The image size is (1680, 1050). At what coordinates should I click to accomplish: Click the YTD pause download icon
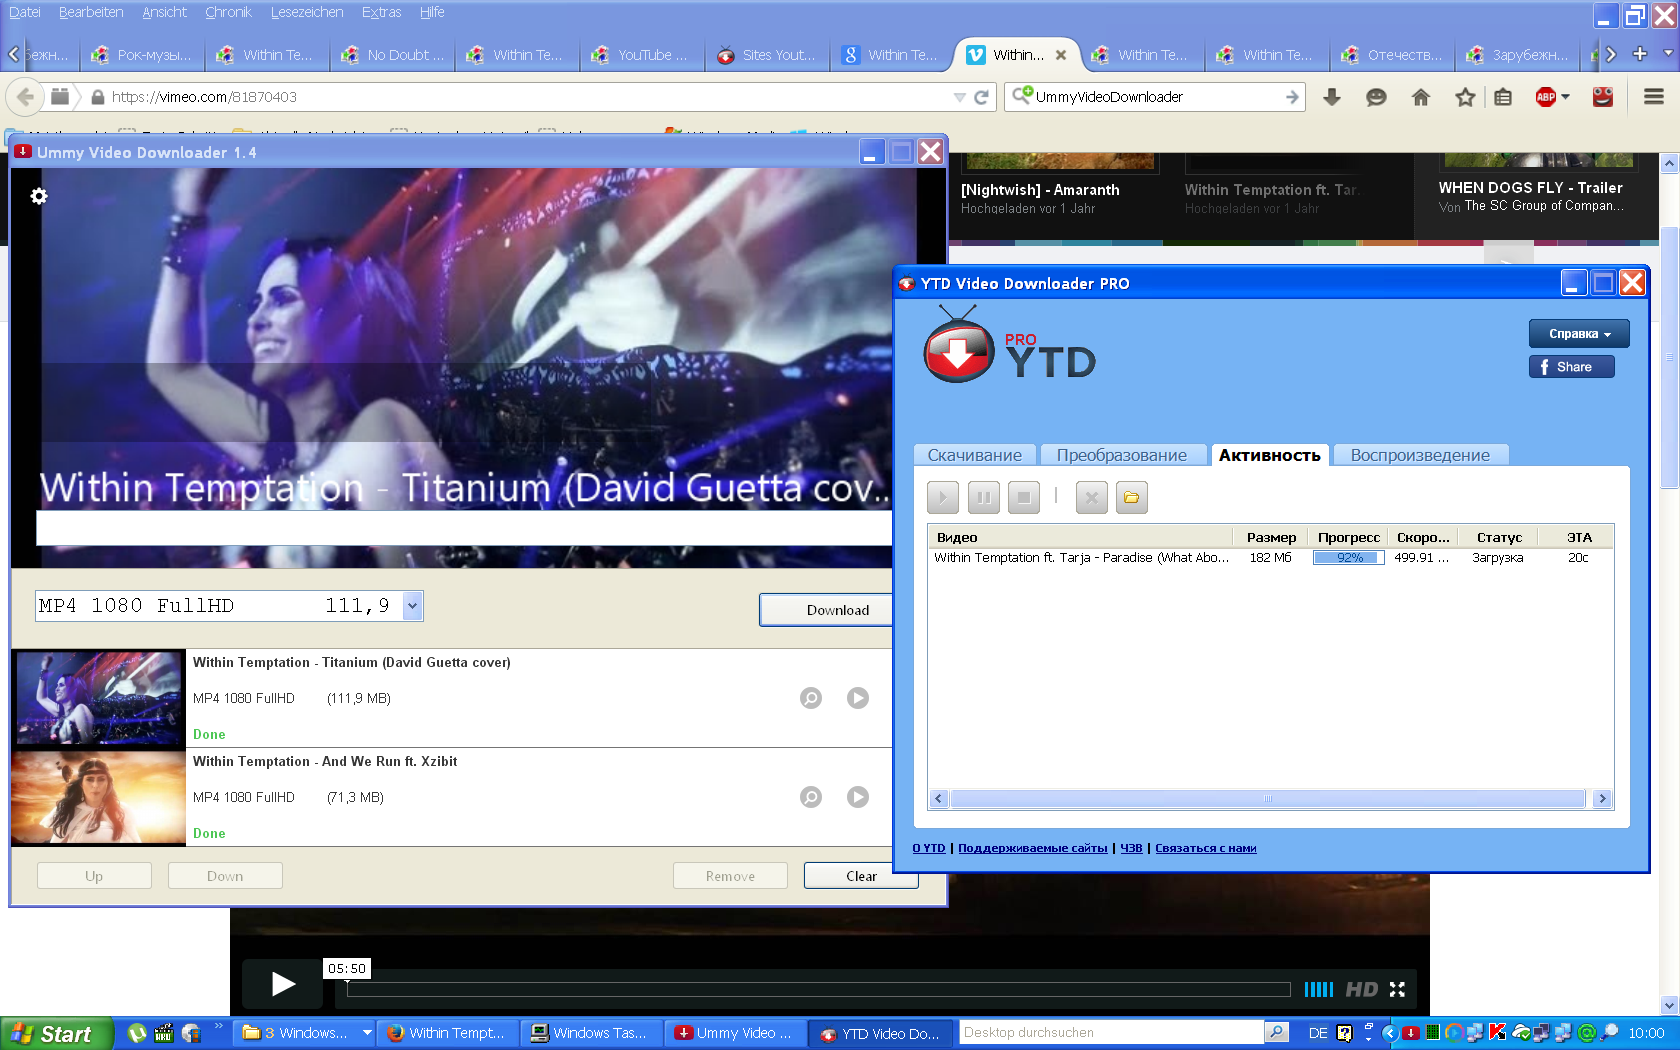pos(983,497)
